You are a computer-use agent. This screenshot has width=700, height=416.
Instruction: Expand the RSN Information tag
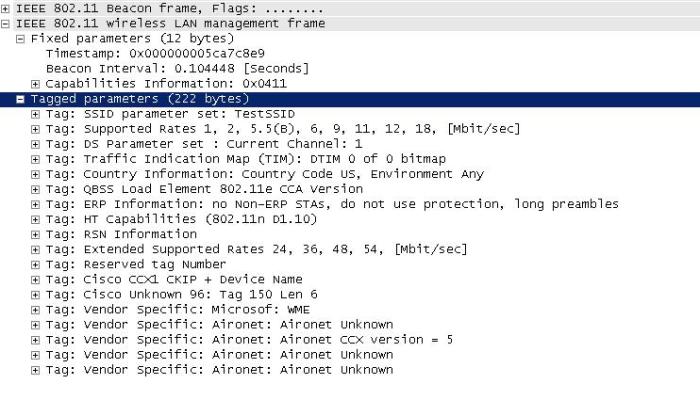pyautogui.click(x=36, y=234)
